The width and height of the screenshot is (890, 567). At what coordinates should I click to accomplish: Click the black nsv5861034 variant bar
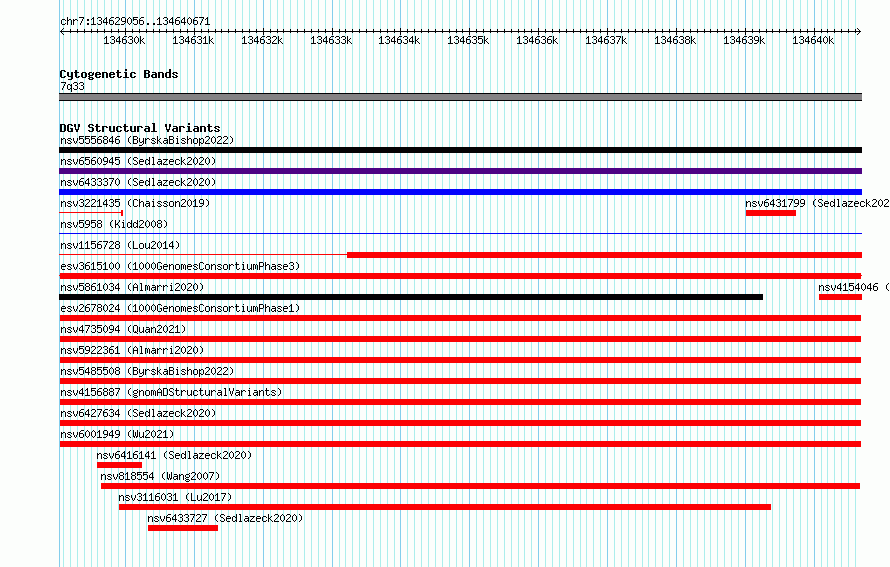[x=411, y=297]
